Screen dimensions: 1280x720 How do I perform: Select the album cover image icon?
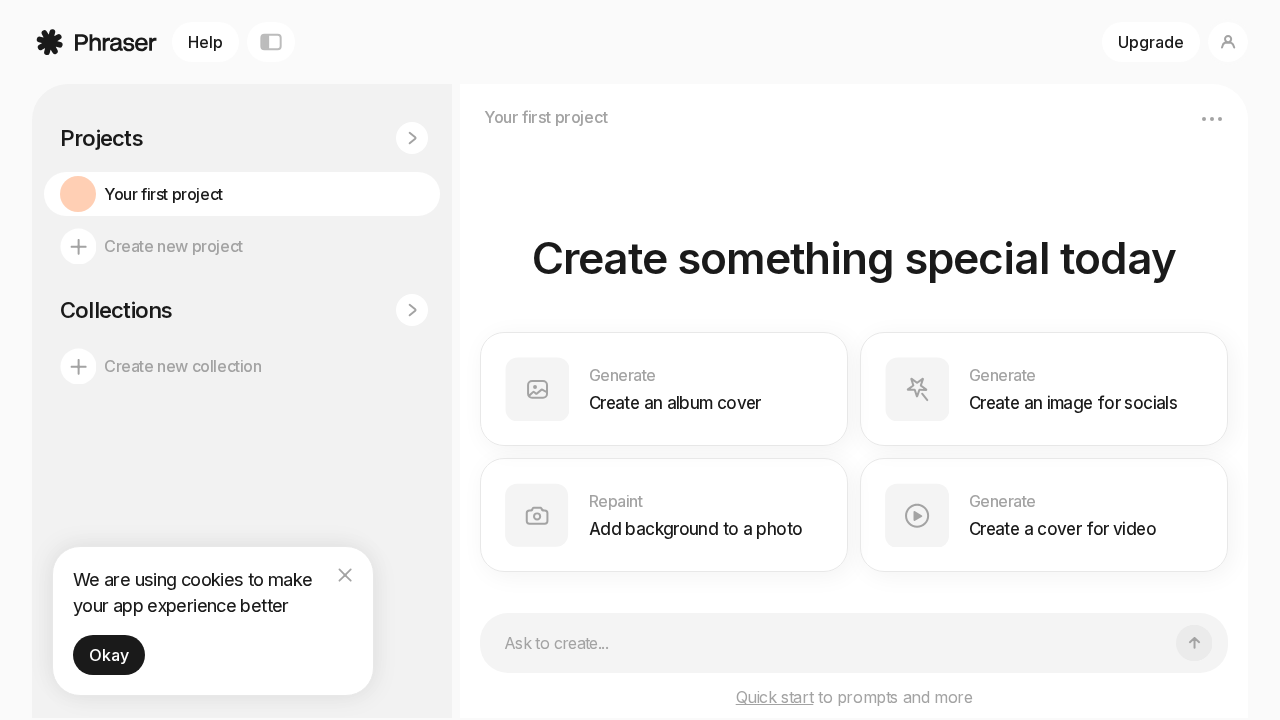pos(537,389)
